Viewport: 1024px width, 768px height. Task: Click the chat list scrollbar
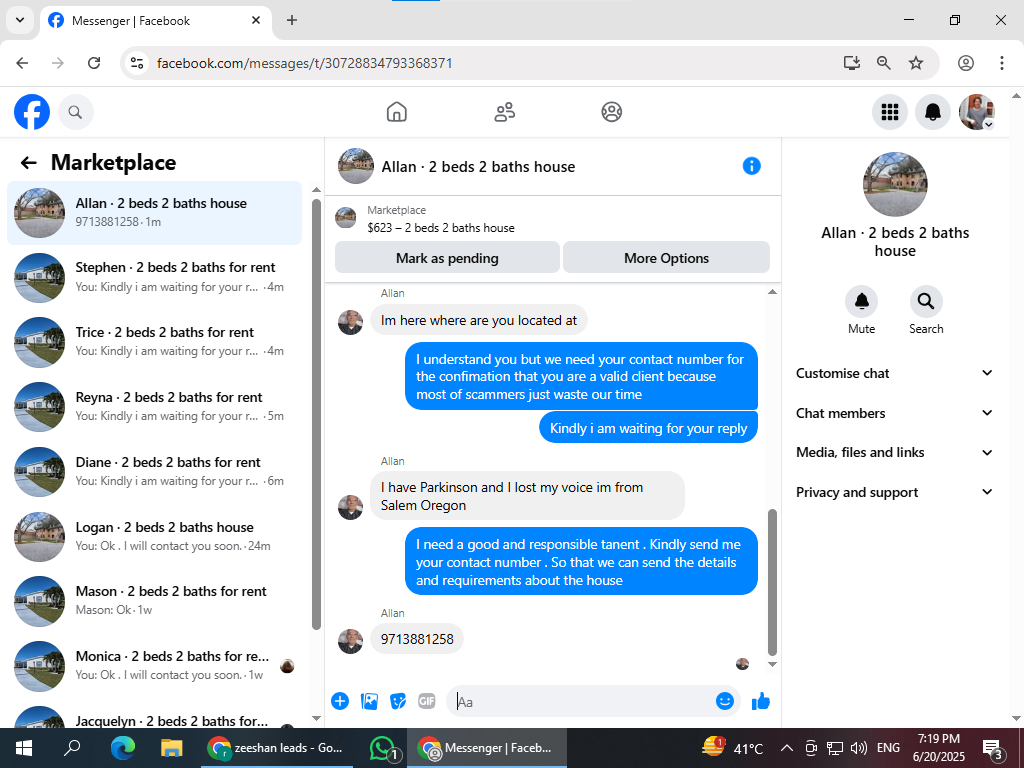[316, 414]
